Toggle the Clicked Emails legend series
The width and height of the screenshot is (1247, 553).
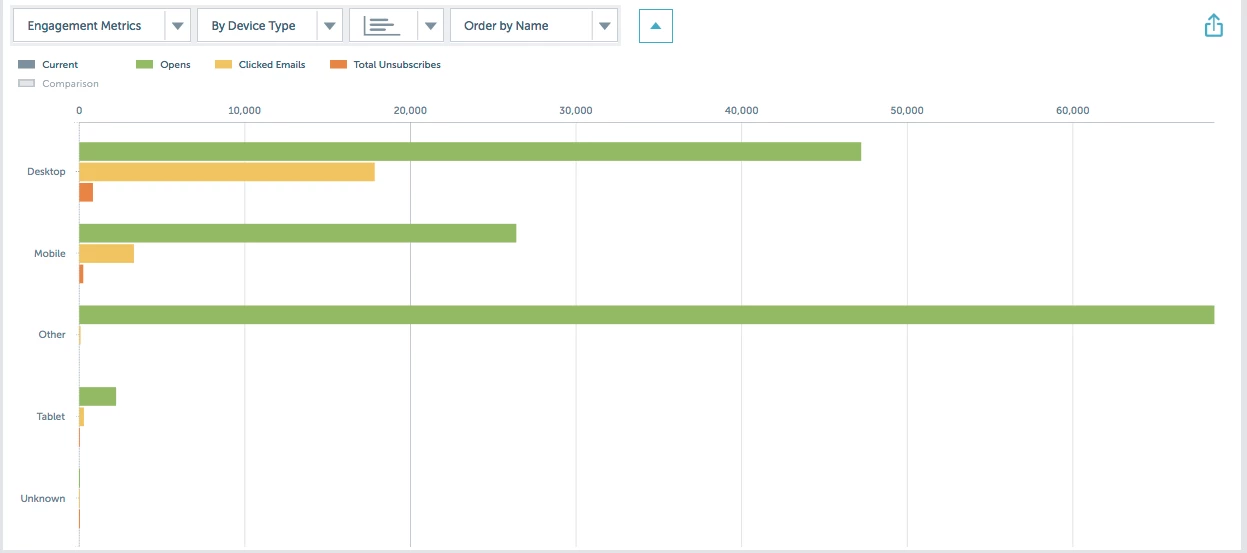tap(260, 65)
